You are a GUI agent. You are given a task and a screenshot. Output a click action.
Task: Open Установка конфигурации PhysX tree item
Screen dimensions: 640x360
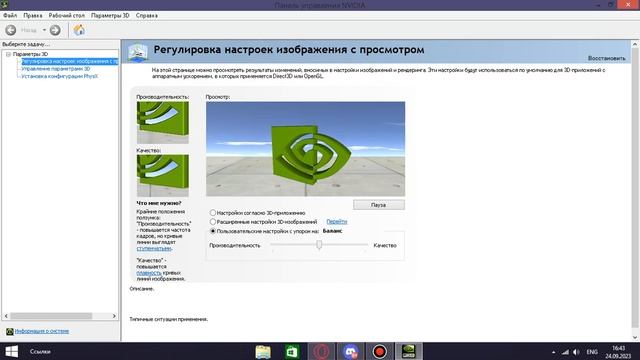60,76
